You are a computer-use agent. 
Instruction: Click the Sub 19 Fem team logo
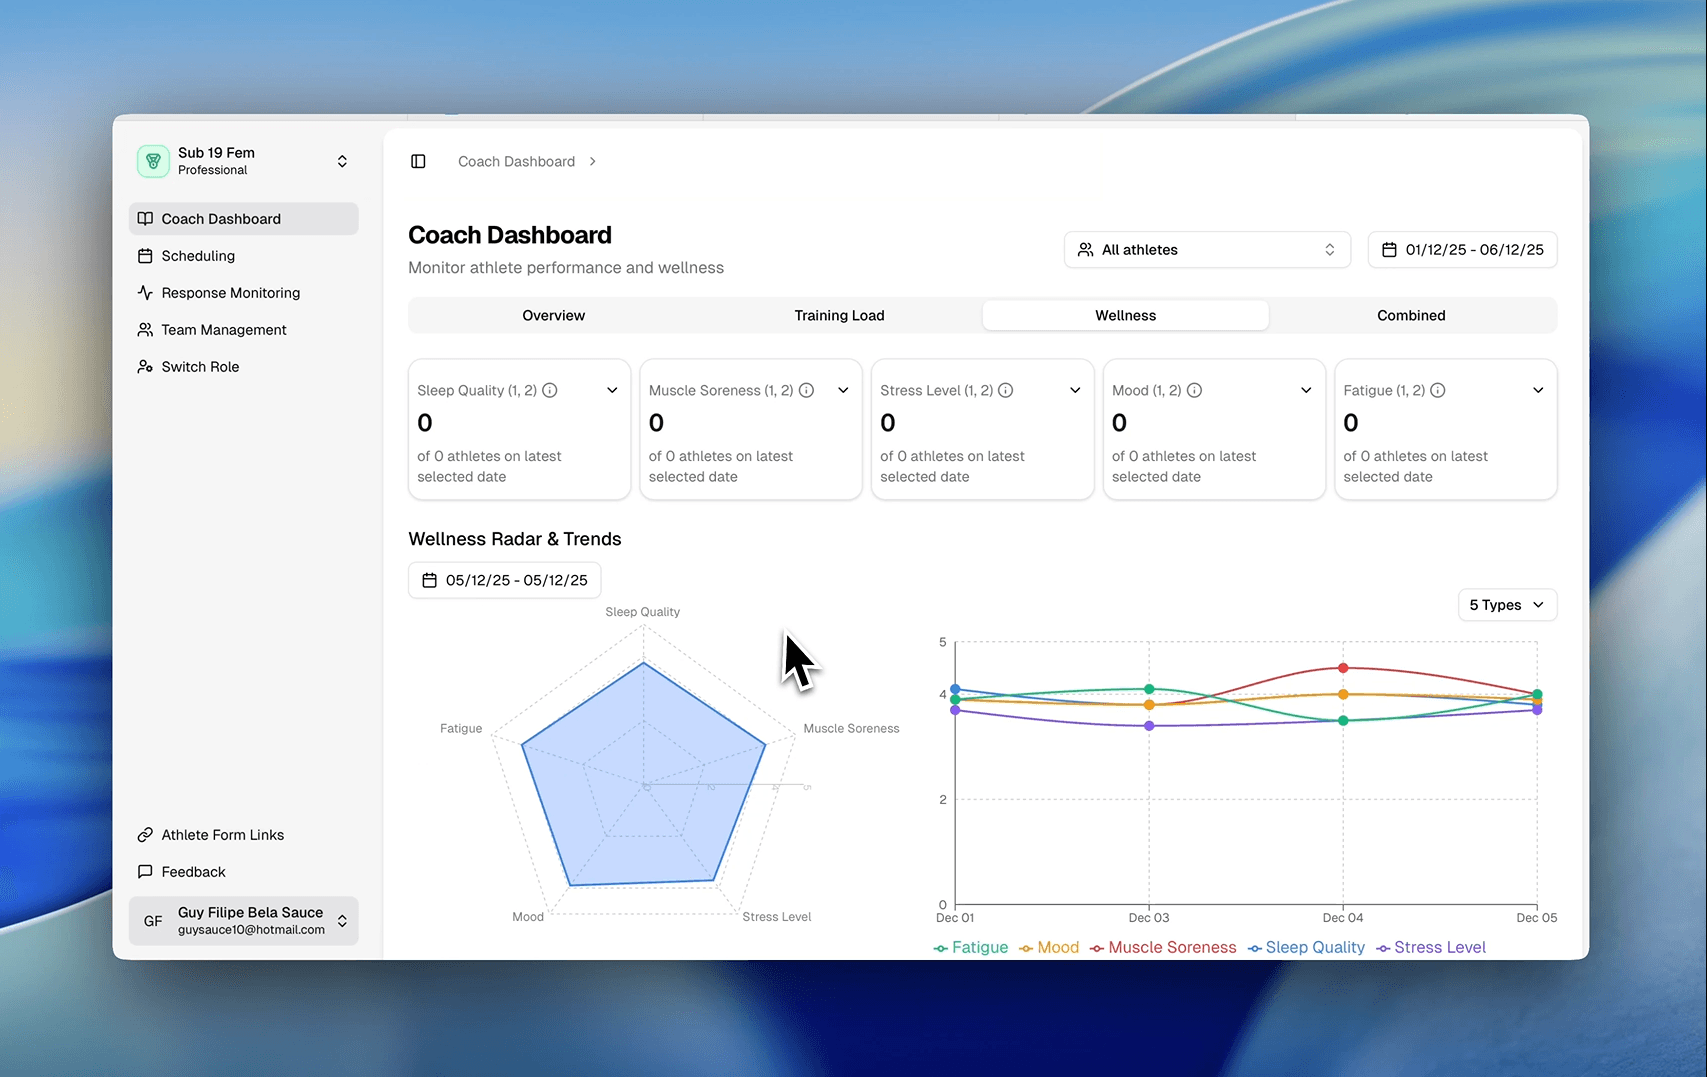click(153, 161)
